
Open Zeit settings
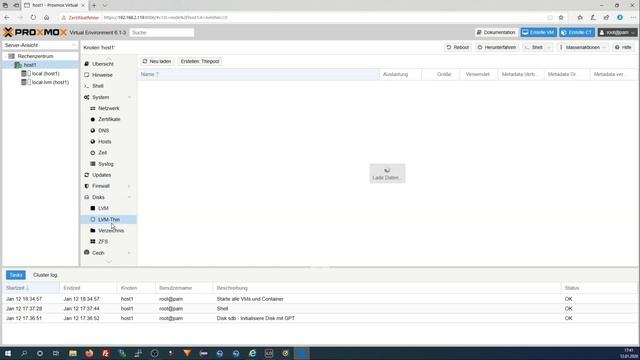[102, 153]
